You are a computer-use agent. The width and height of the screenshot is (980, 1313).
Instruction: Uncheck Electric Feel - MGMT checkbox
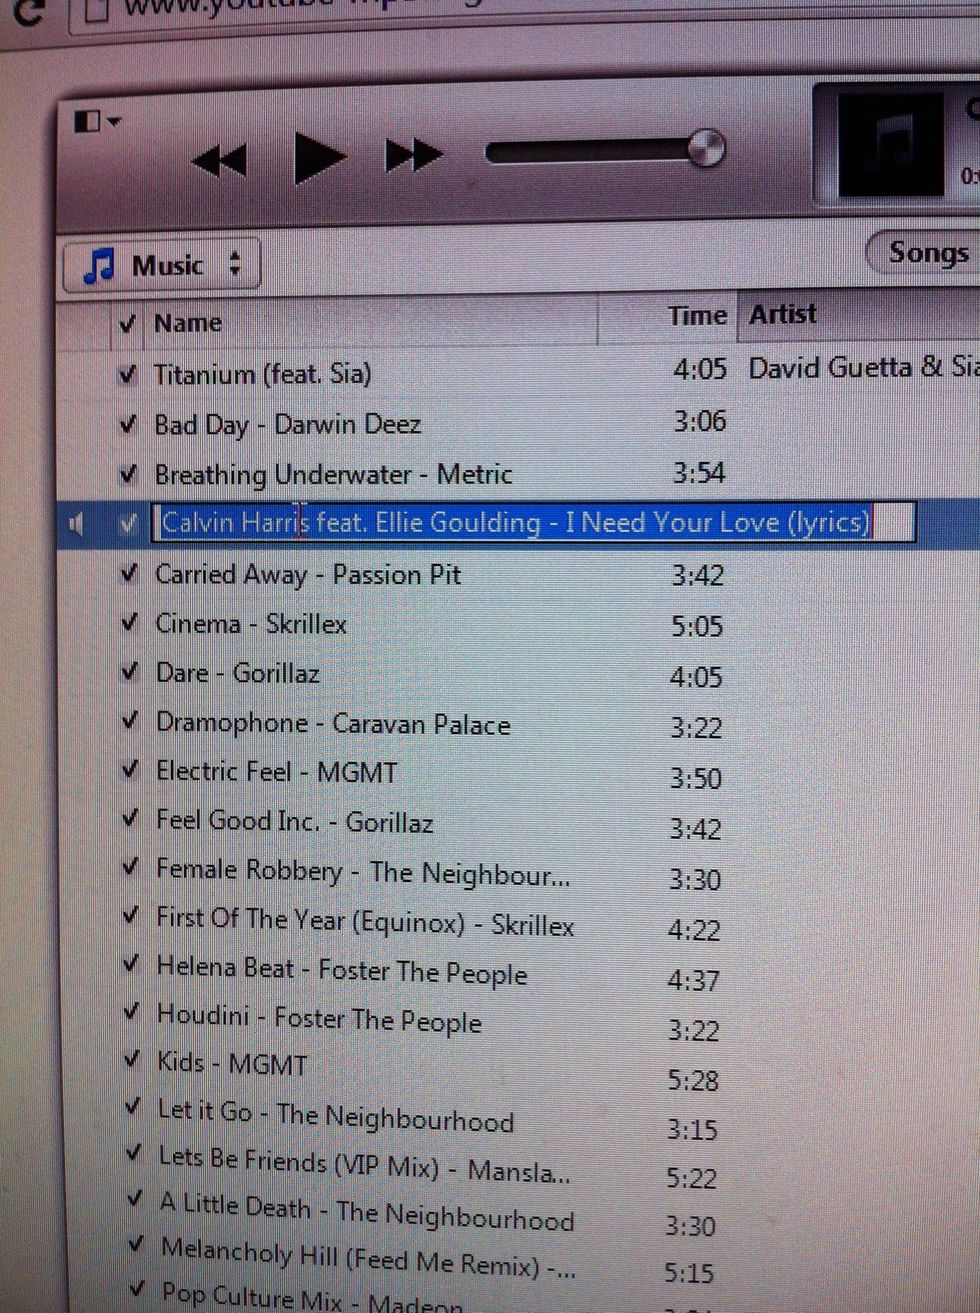click(129, 769)
